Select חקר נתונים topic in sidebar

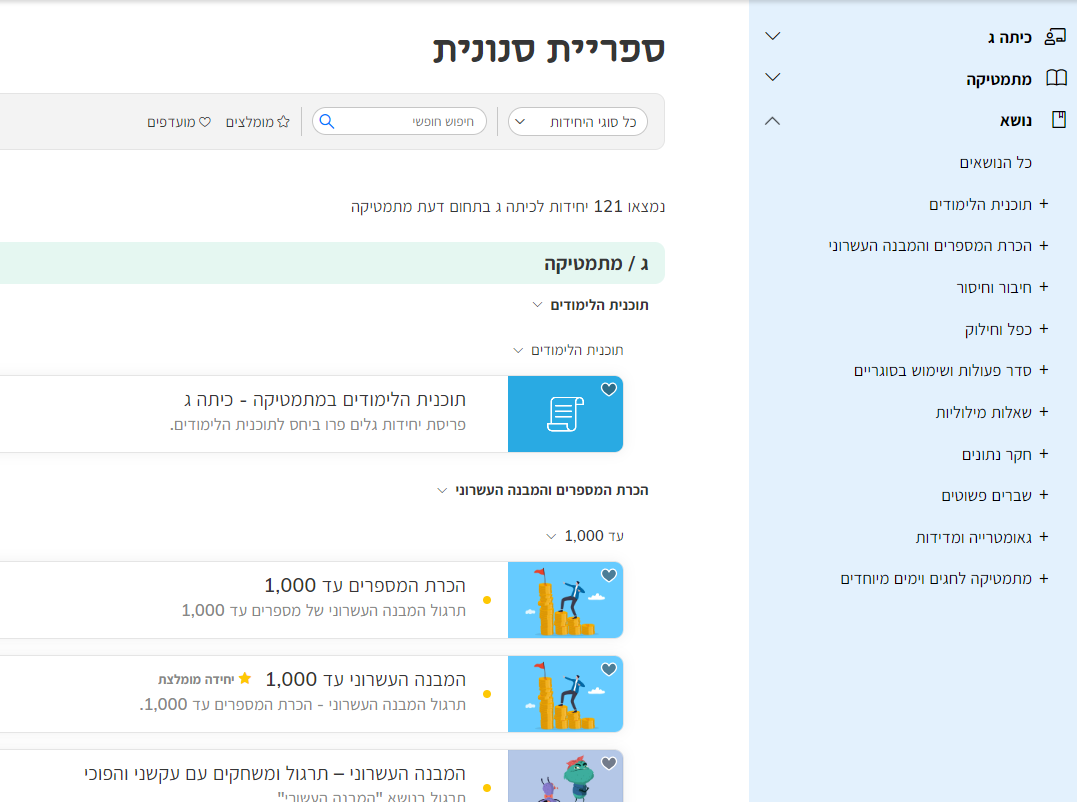[x=997, y=455]
